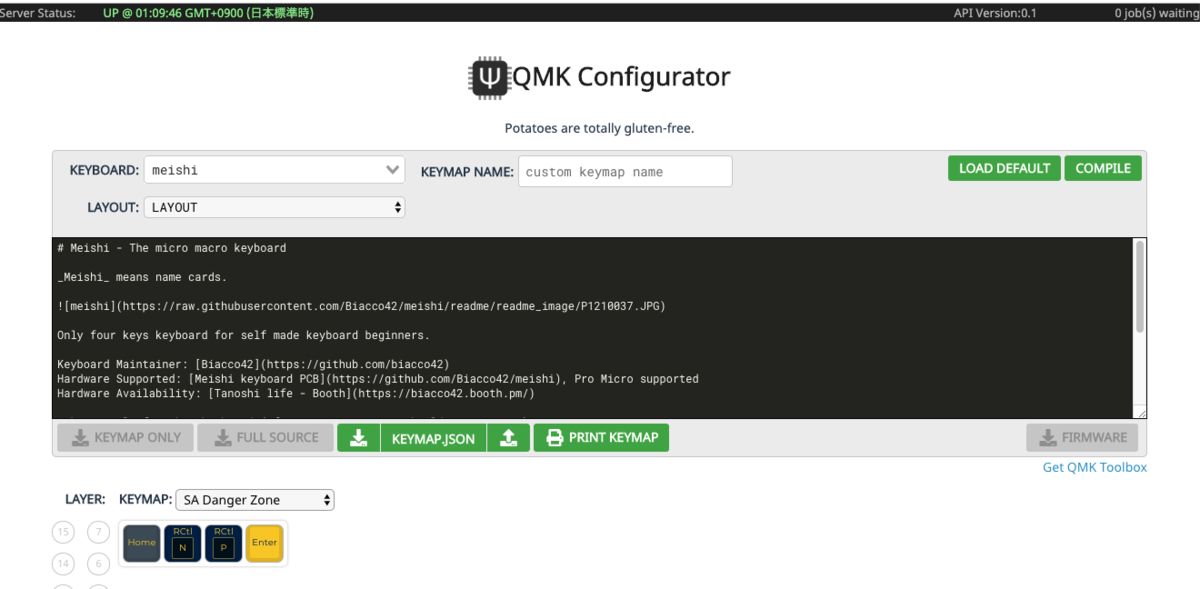Select the RCtl N key
Viewport: 1200px width, 589px height.
[x=183, y=543]
